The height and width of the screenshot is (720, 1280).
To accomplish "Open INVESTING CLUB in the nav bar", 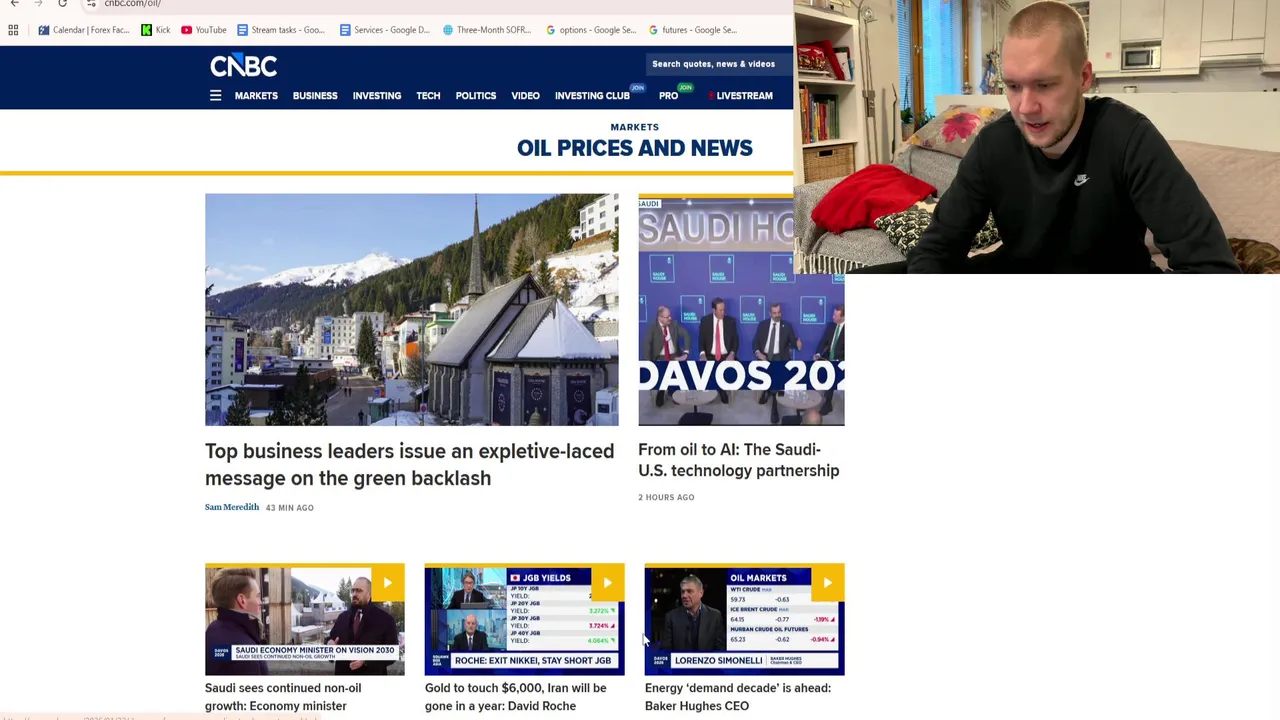I will (x=592, y=96).
